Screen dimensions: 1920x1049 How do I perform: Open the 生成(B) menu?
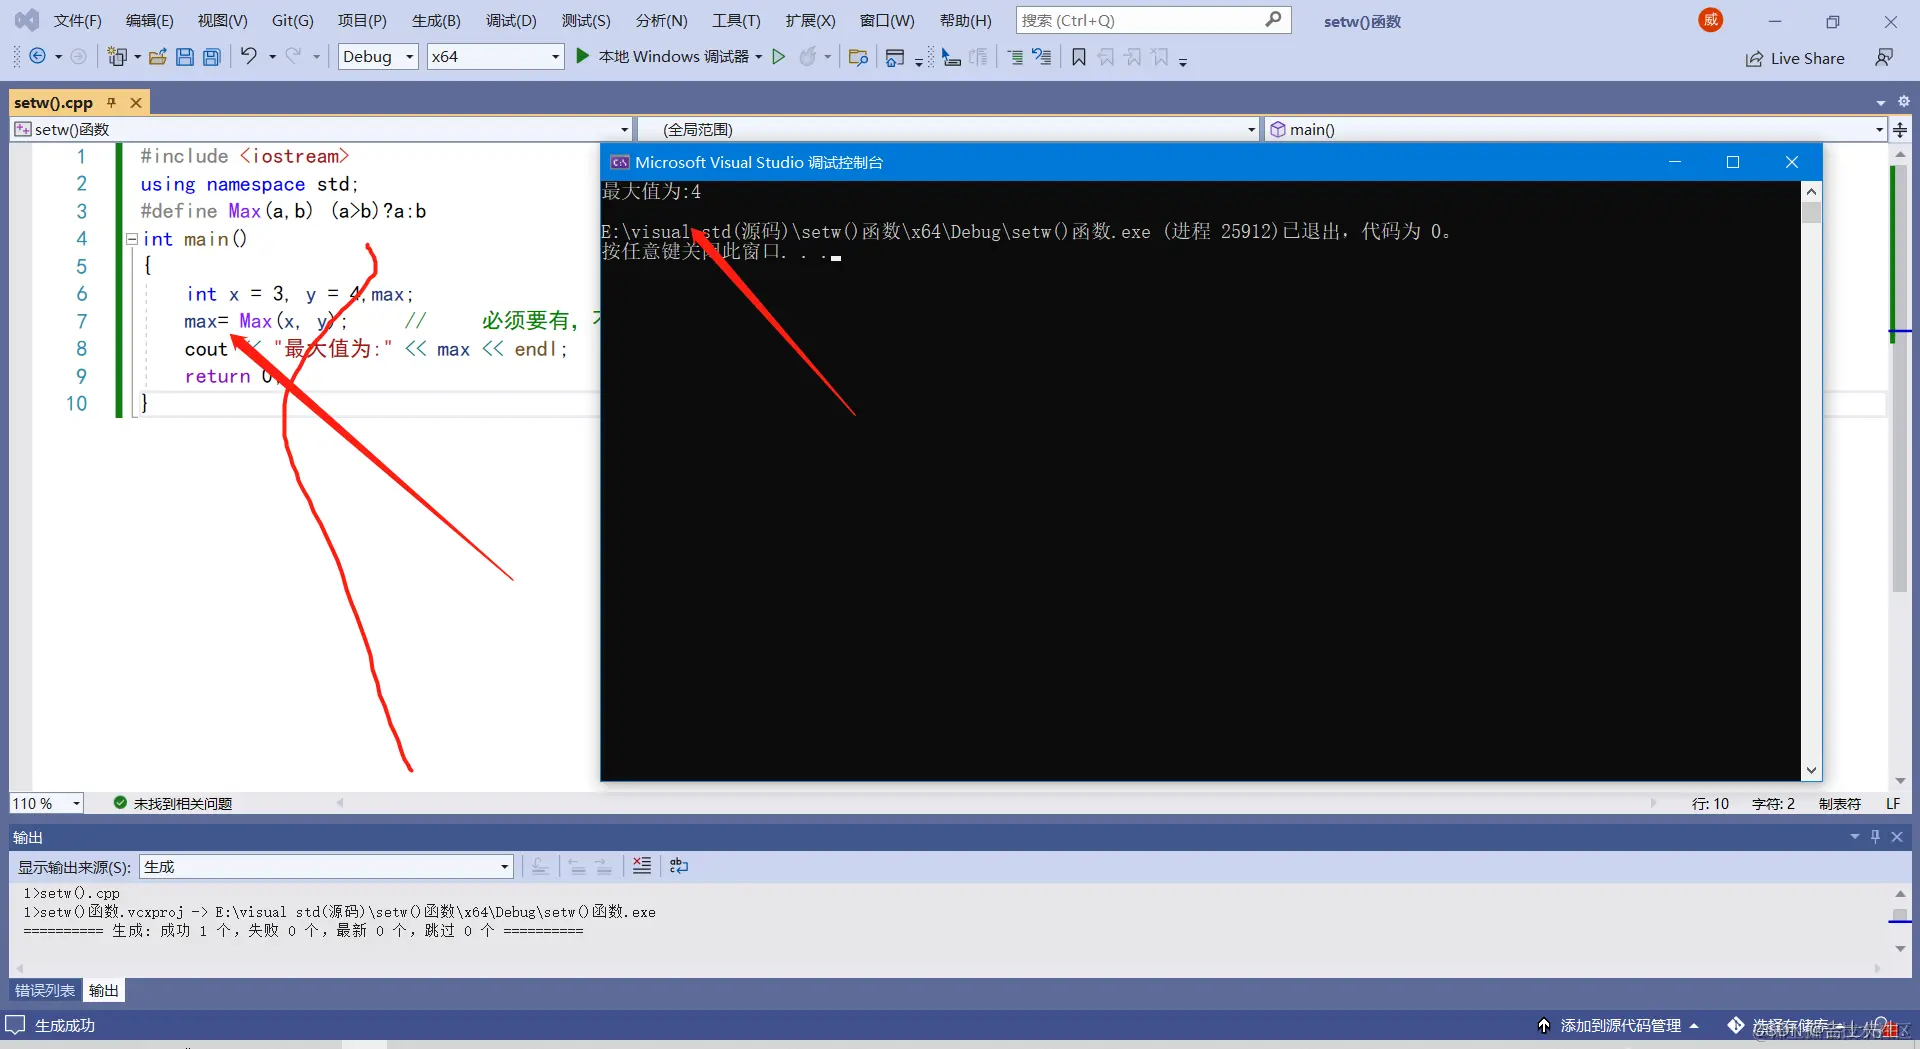[x=436, y=21]
